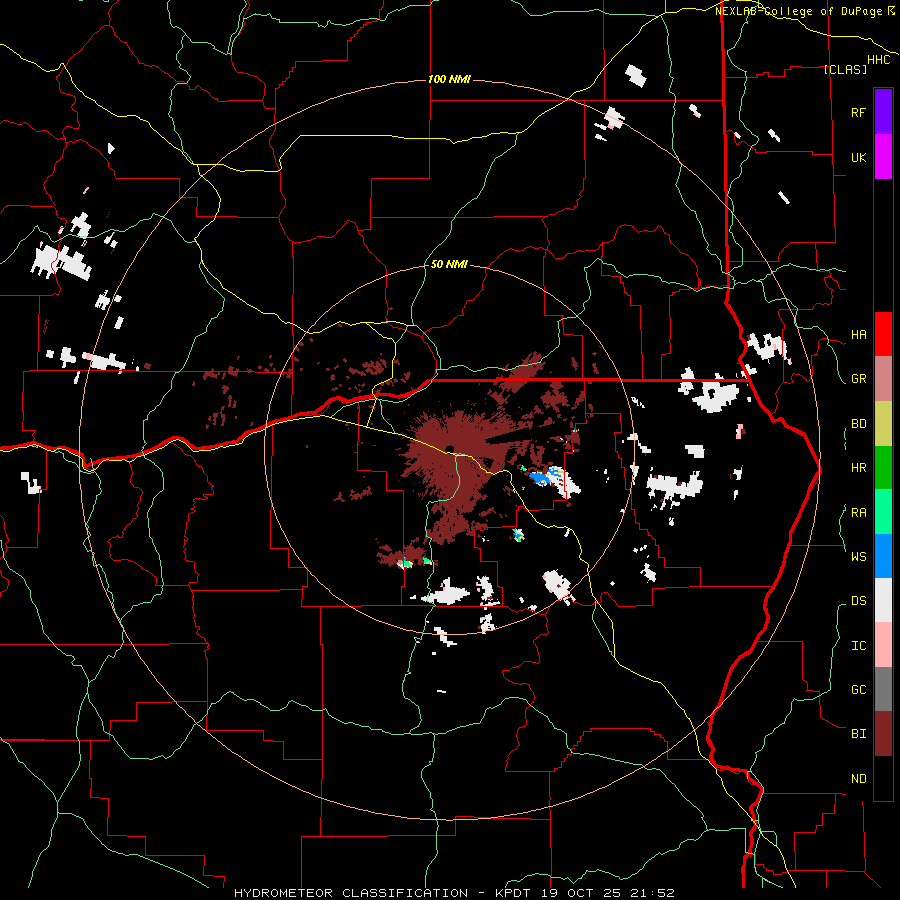The image size is (900, 900).
Task: Click the yellow BD legend swatch
Action: pyautogui.click(x=883, y=424)
